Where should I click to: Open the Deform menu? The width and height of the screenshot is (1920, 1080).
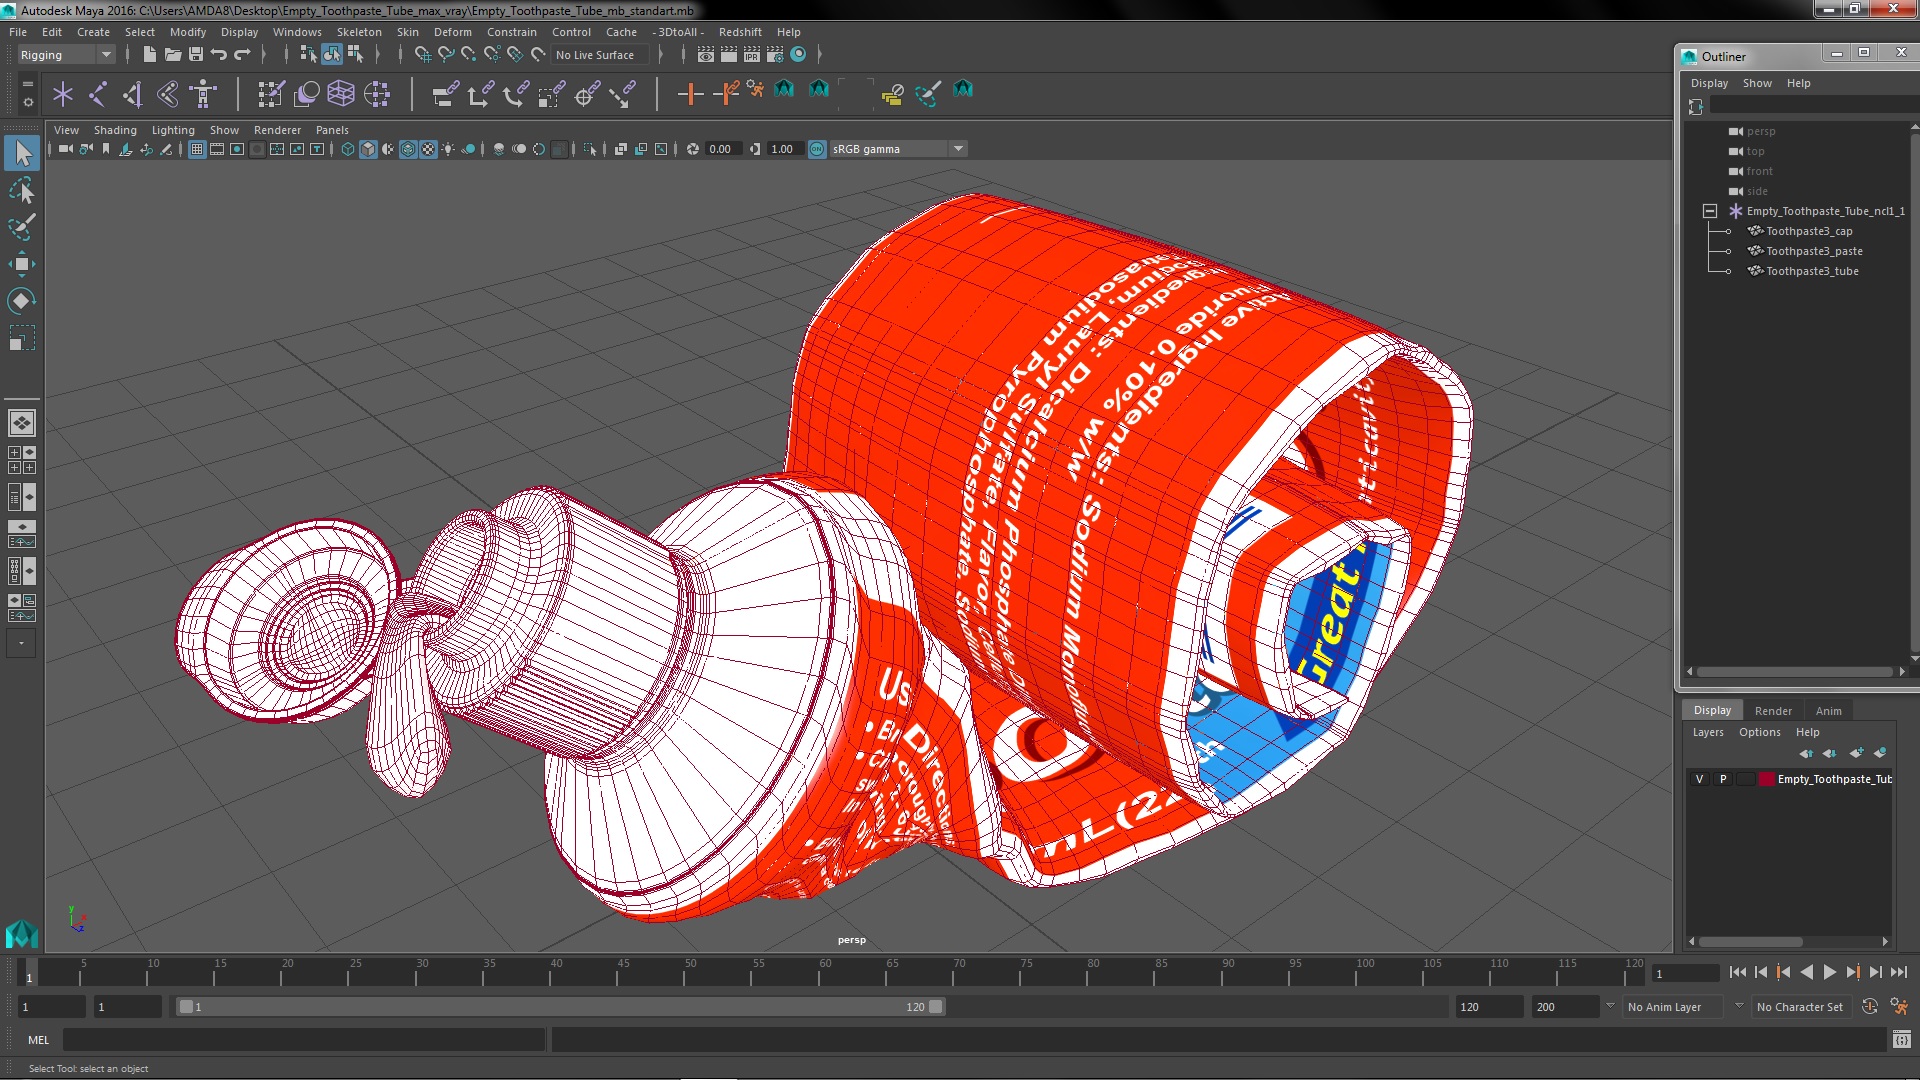pos(452,32)
